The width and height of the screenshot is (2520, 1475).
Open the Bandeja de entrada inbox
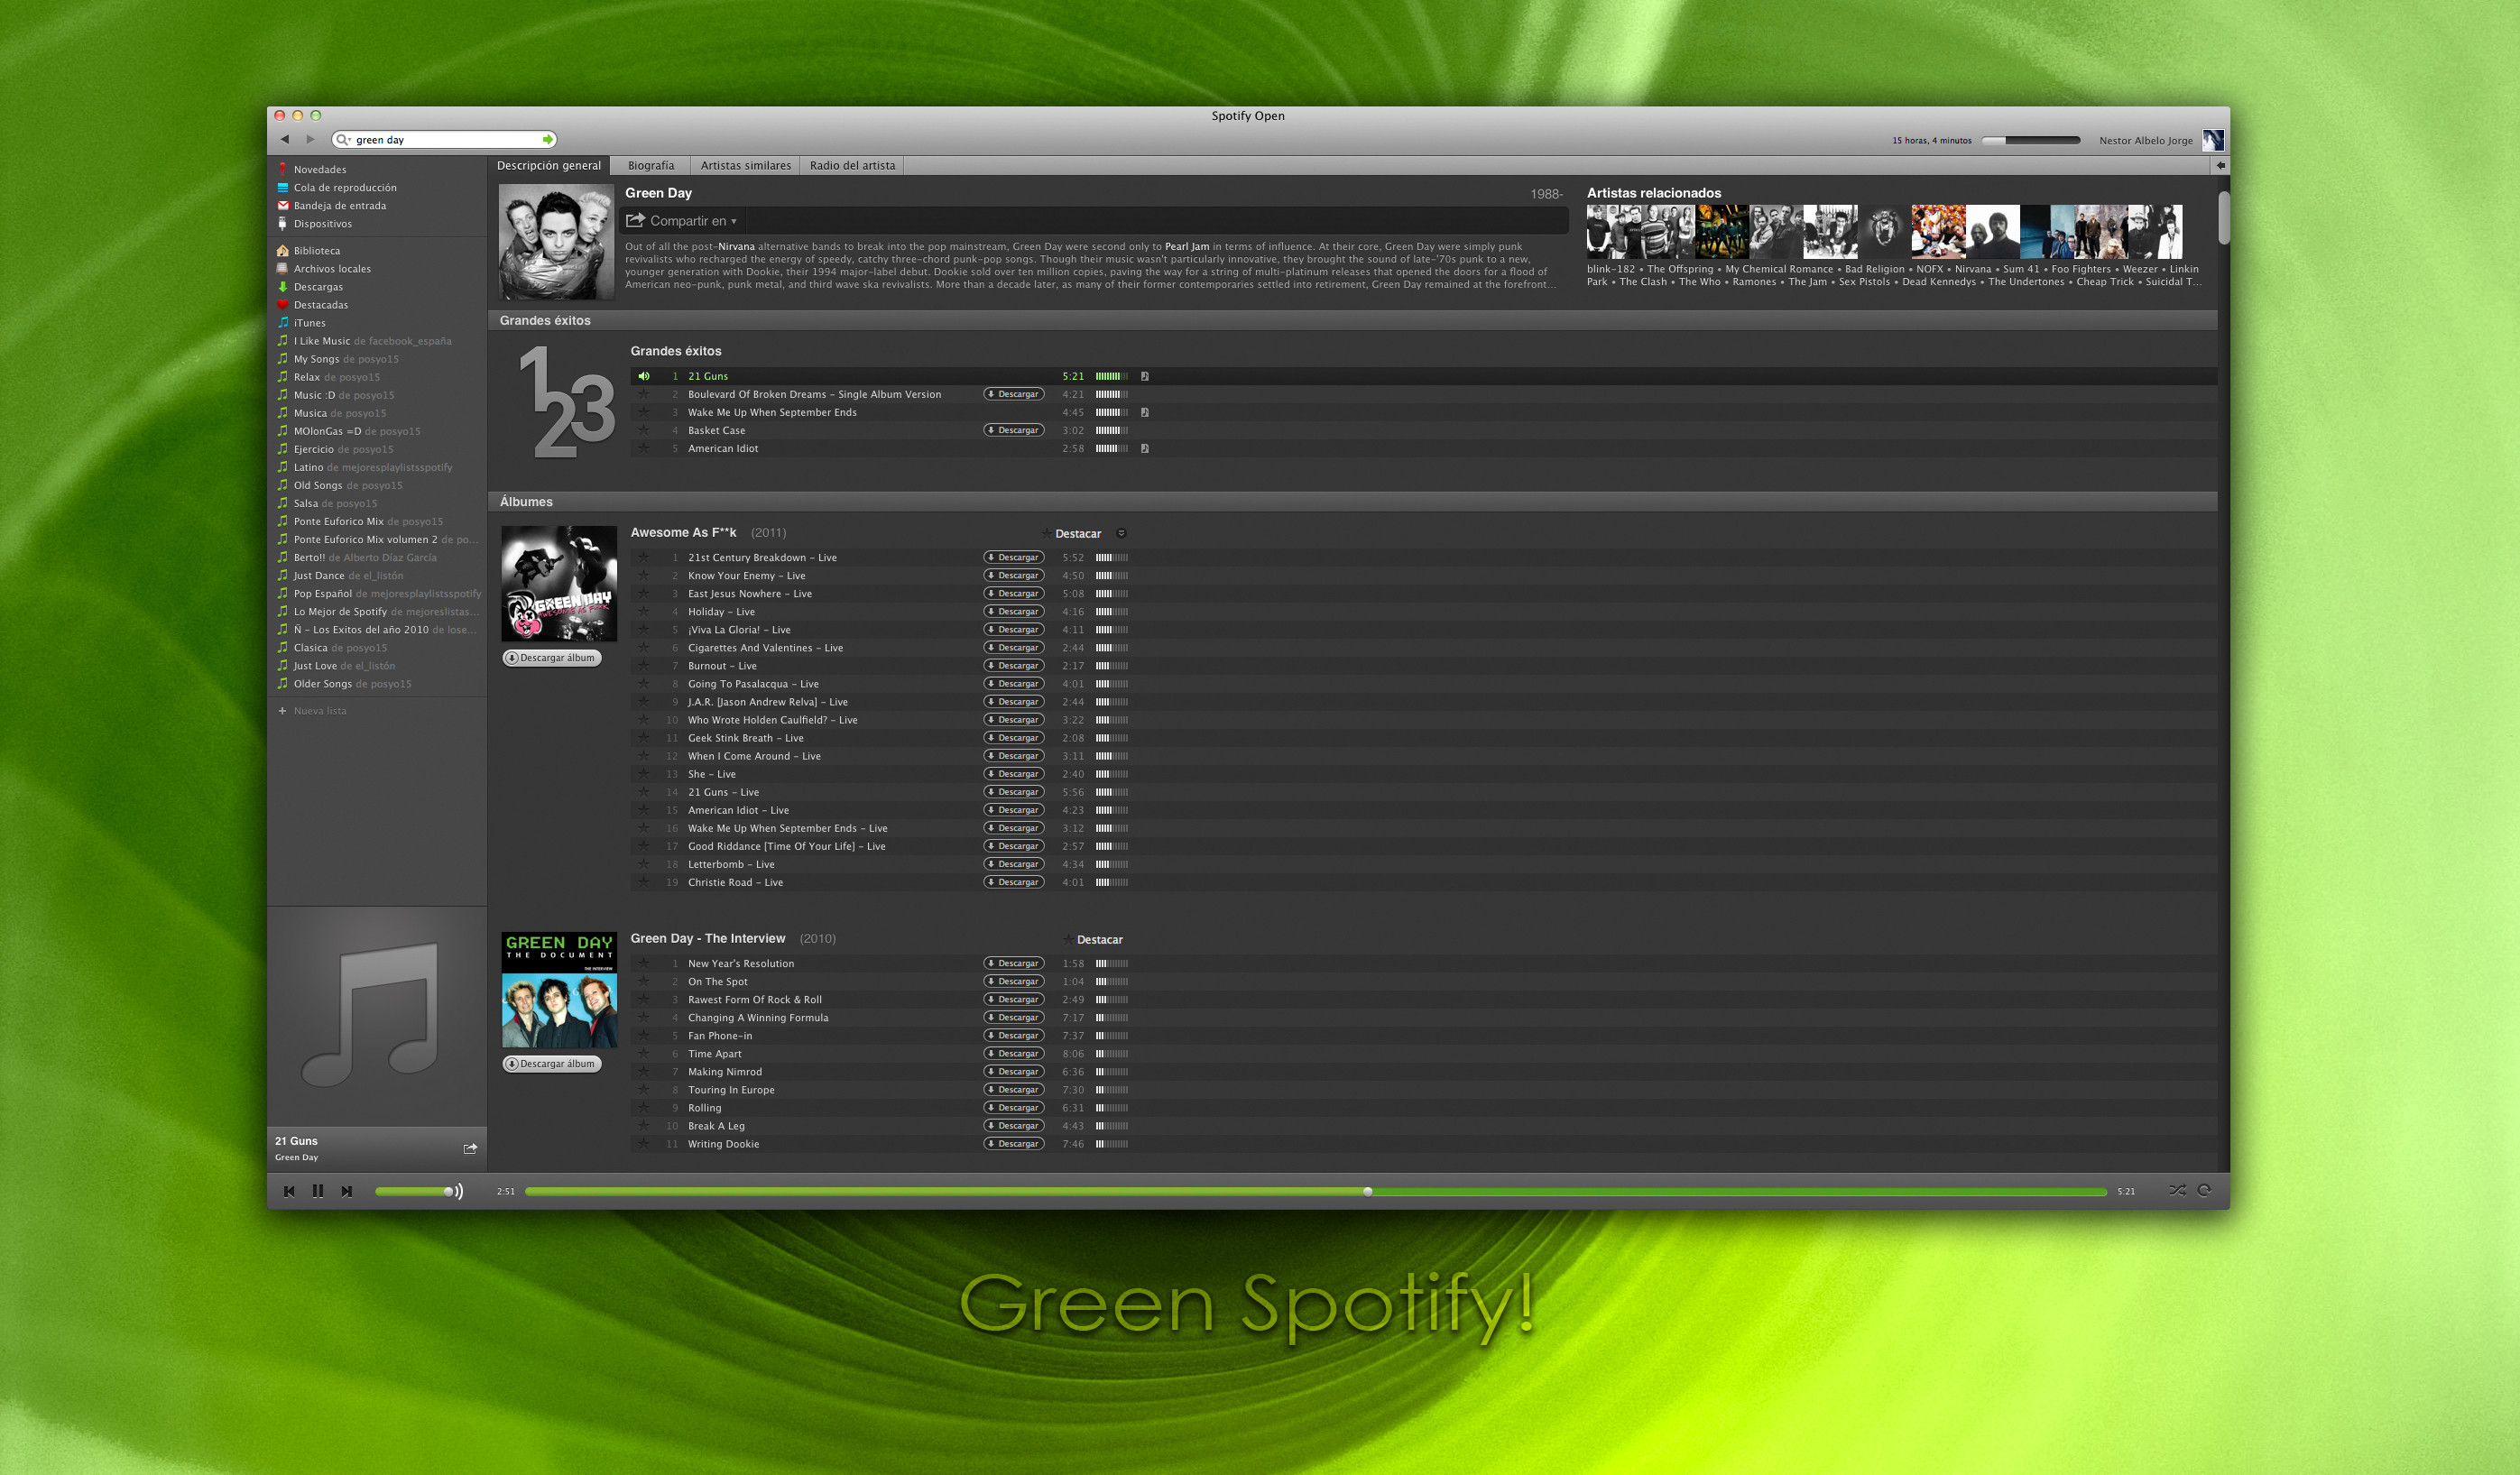coord(339,206)
